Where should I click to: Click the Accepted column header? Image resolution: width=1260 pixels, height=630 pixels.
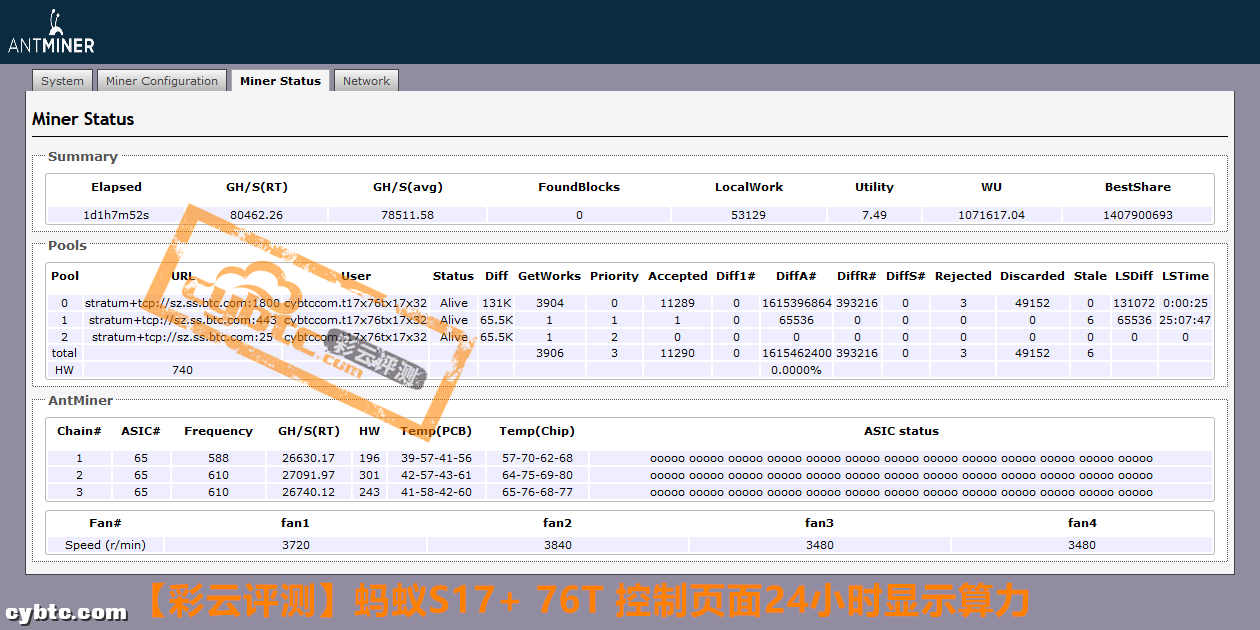click(x=677, y=276)
